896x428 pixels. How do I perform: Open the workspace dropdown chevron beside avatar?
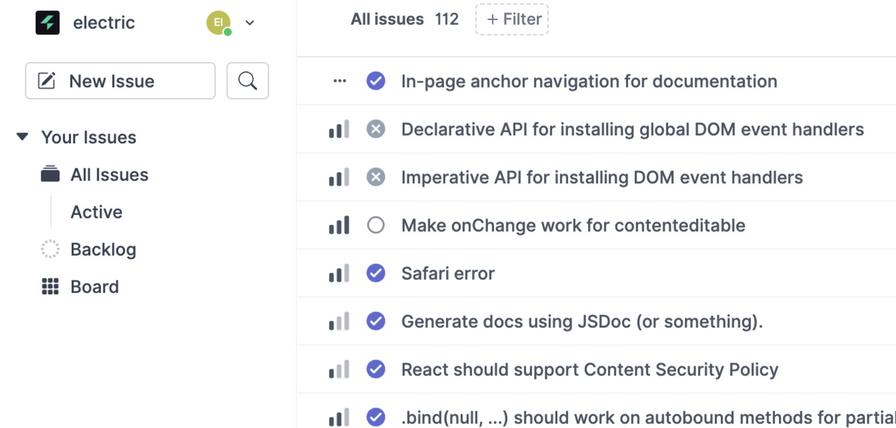tap(250, 22)
